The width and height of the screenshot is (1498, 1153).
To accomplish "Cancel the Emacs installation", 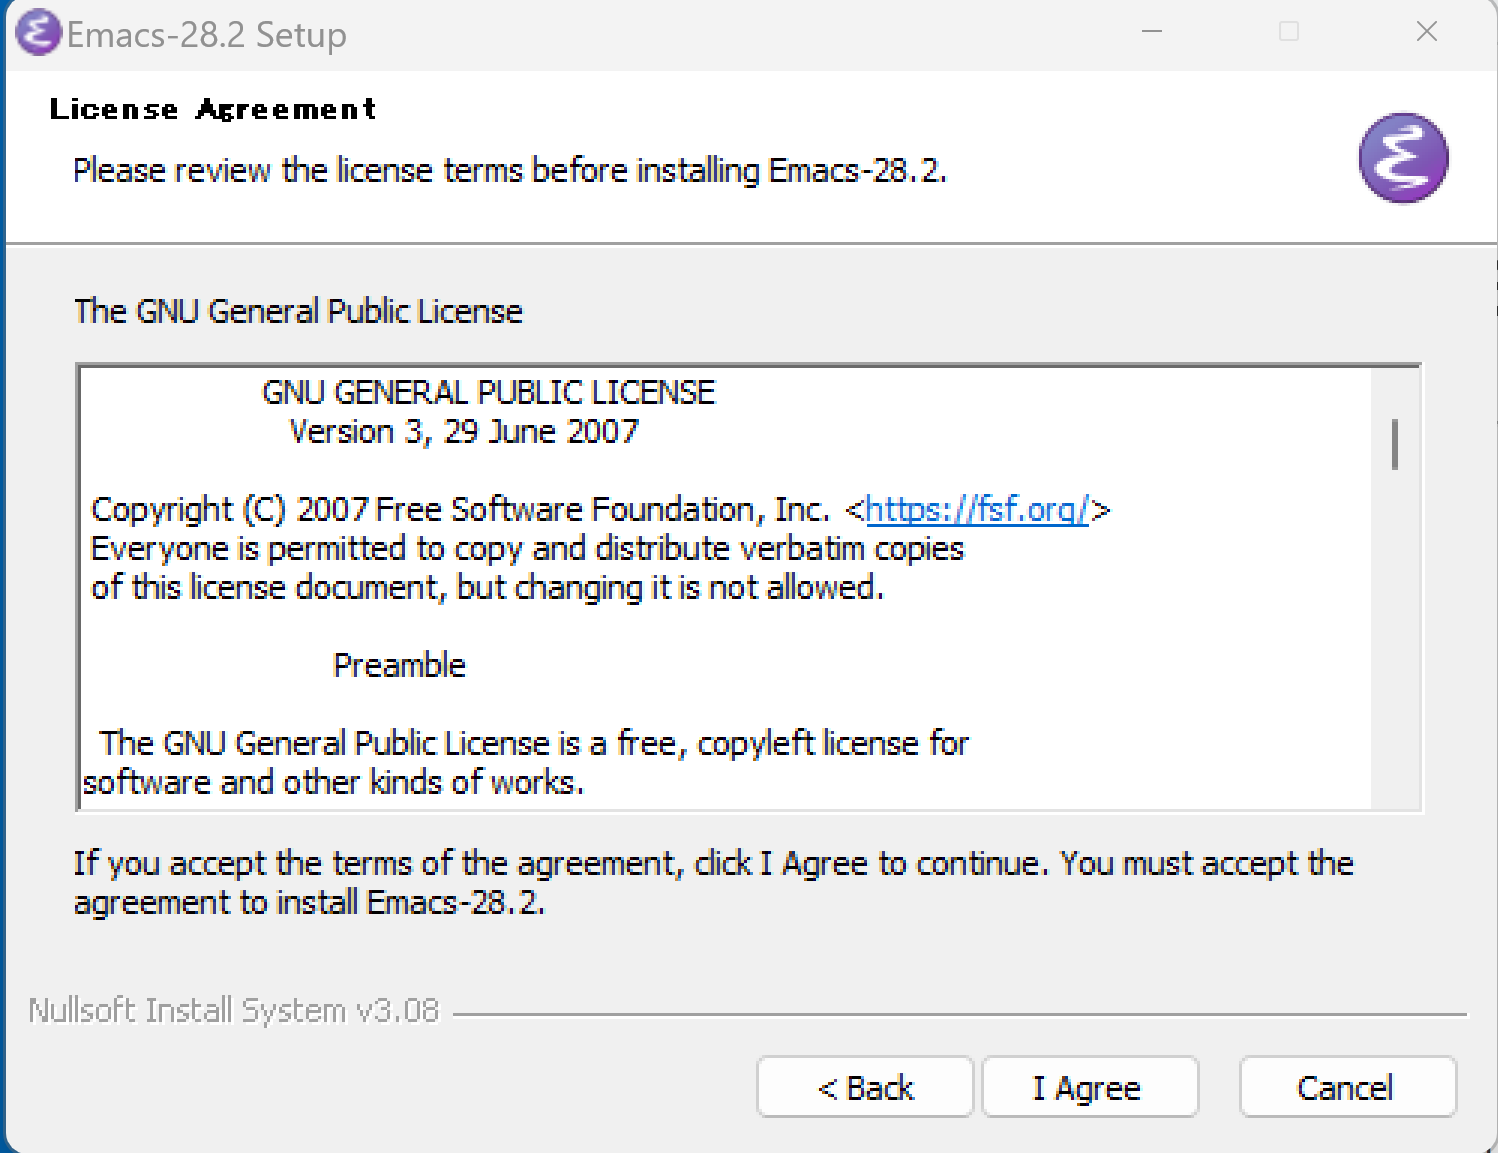I will tap(1347, 1087).
